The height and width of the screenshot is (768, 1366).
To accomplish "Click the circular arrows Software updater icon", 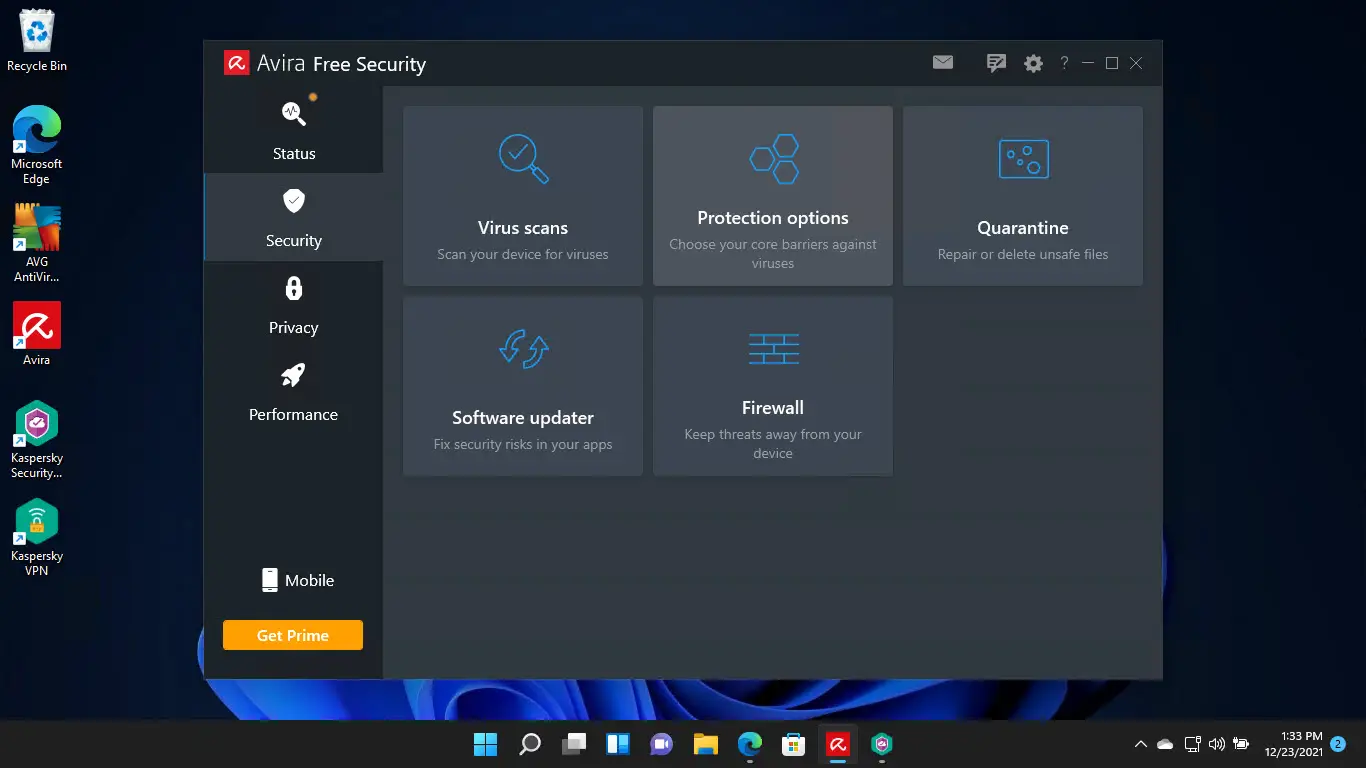I will [523, 349].
